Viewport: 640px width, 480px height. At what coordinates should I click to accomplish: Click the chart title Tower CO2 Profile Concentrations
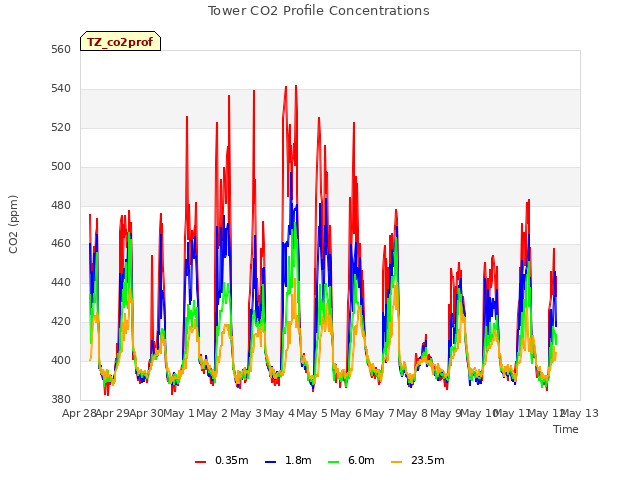click(x=319, y=11)
